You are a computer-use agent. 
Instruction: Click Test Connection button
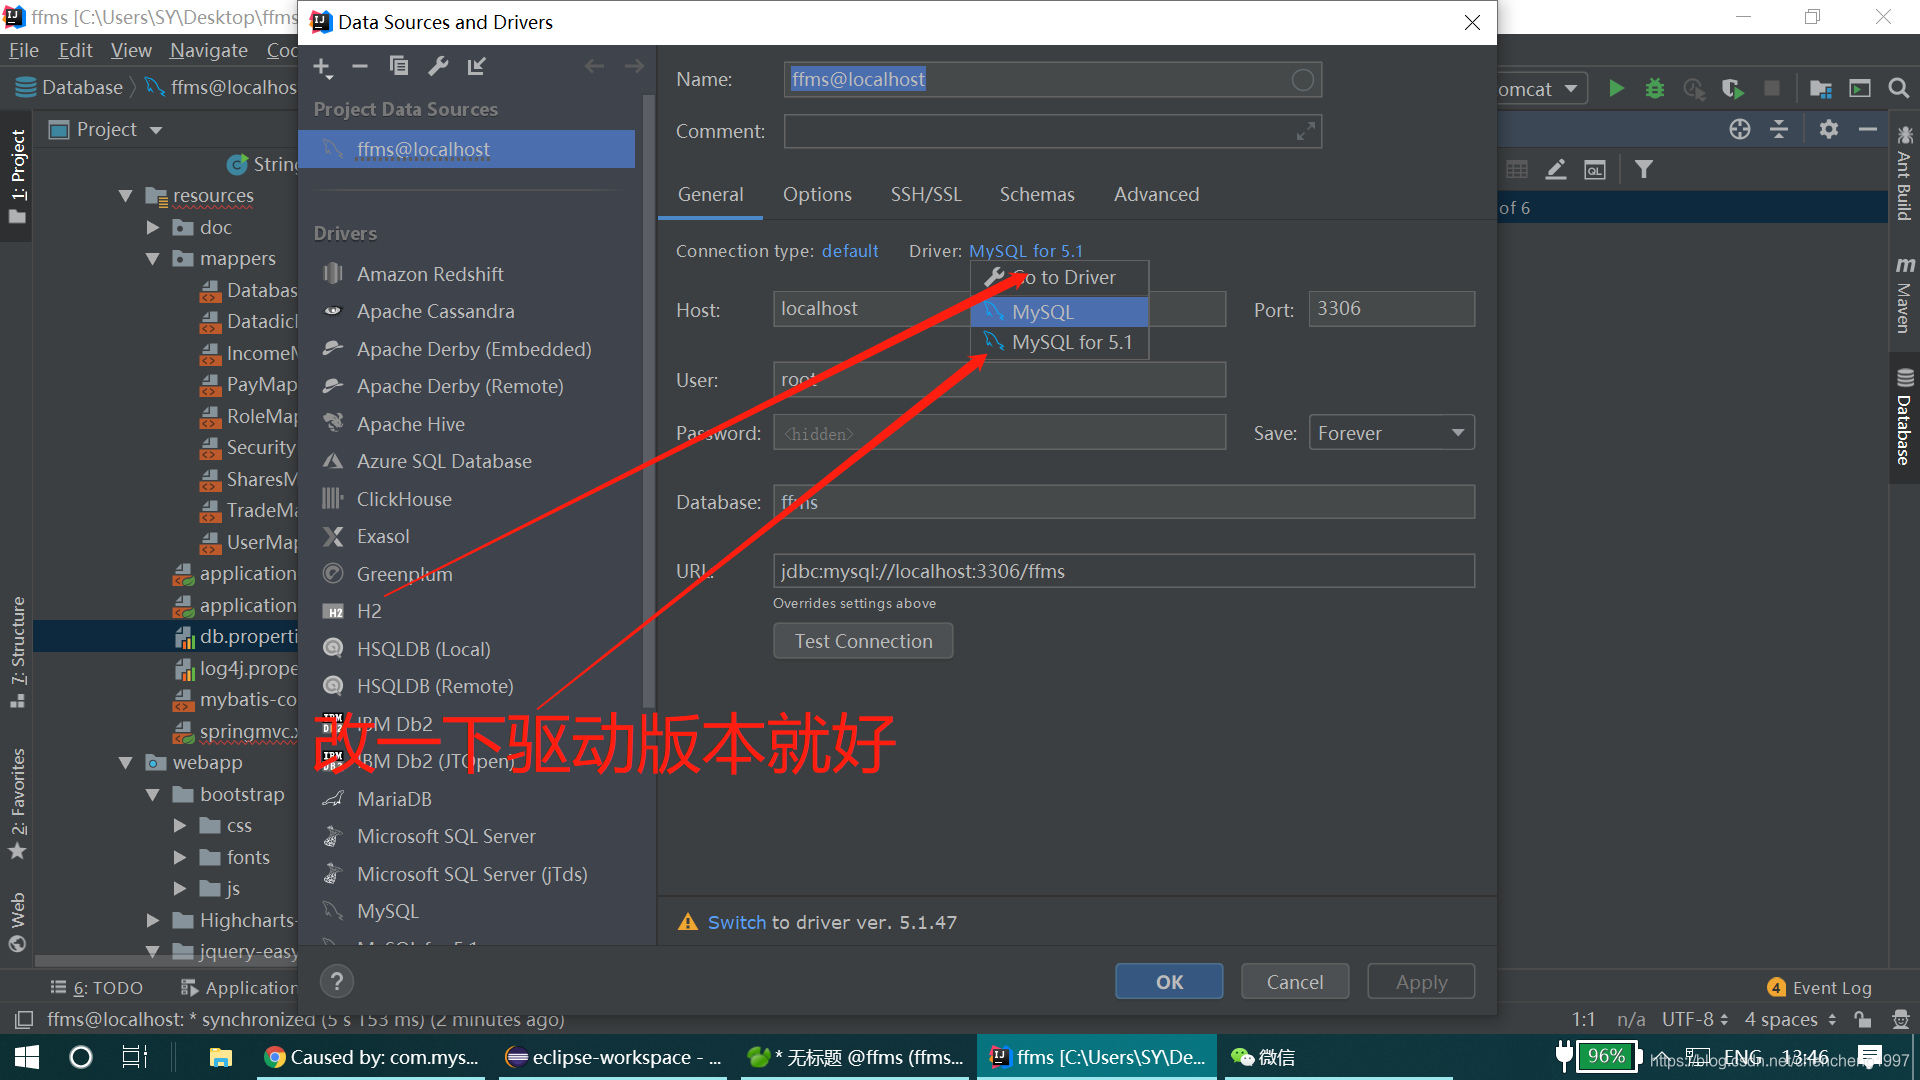coord(863,641)
